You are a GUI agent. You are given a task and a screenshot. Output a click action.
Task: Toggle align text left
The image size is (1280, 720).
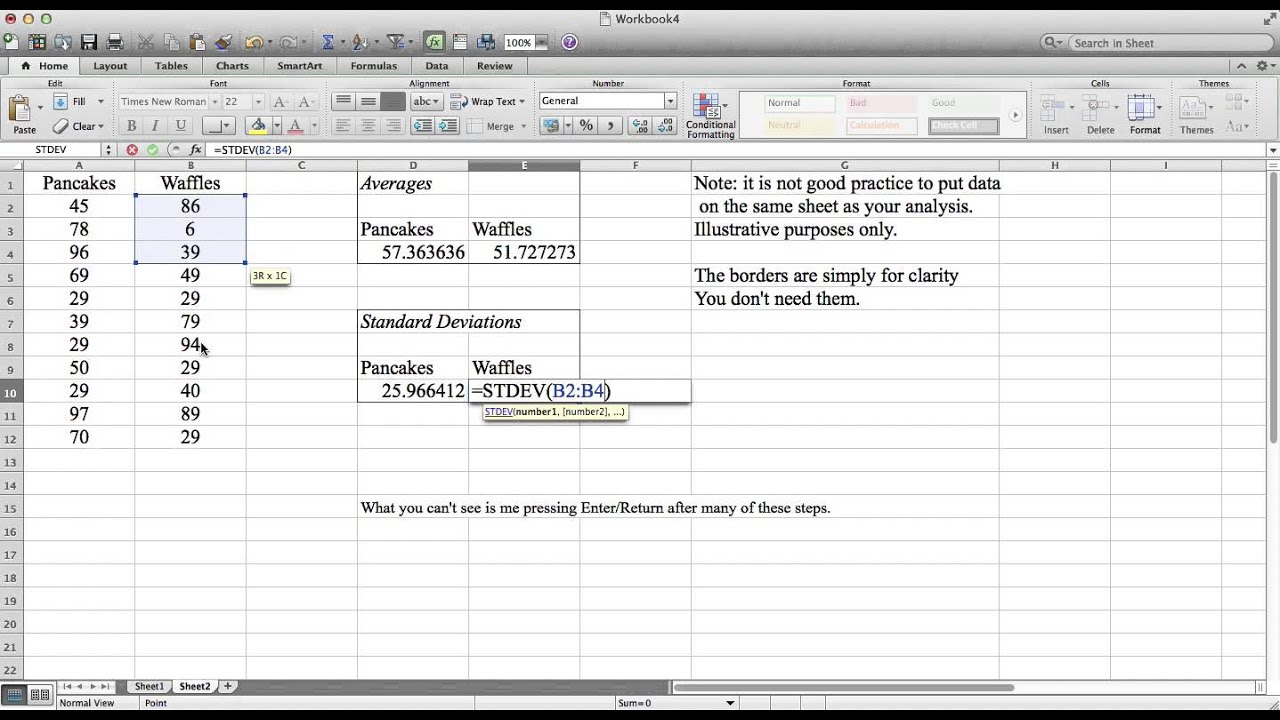point(343,126)
